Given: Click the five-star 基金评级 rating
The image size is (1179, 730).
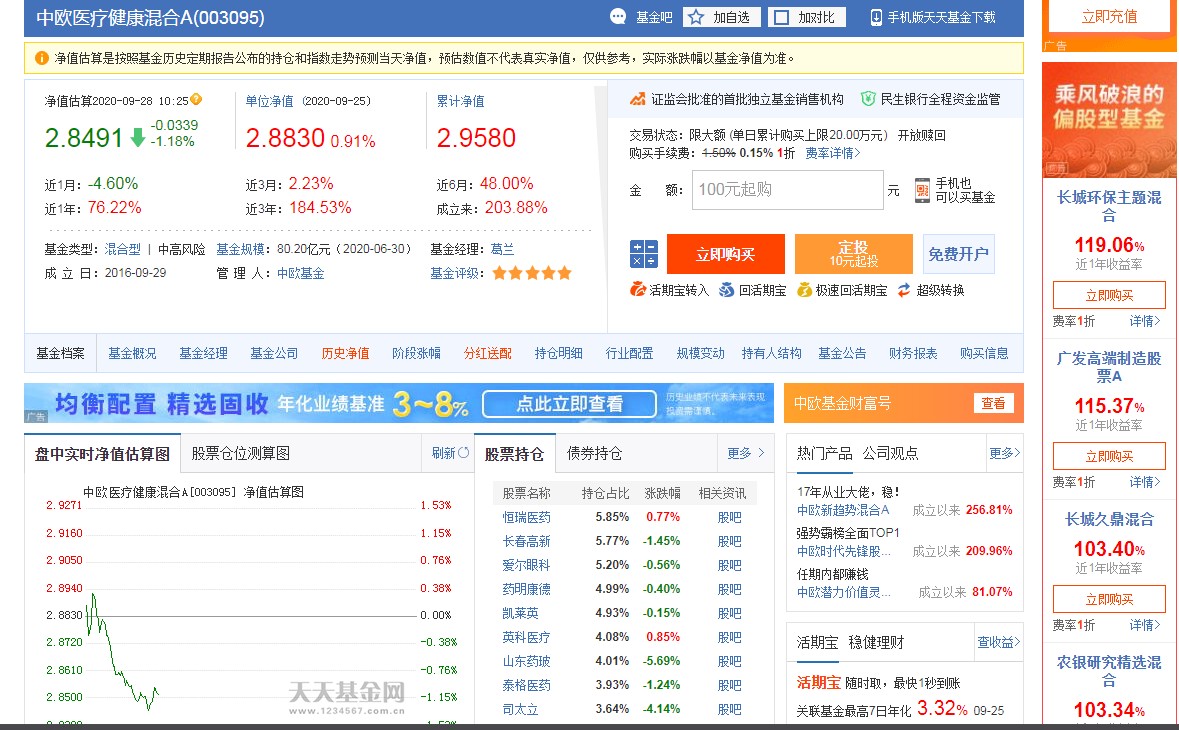Looking at the screenshot, I should click(532, 273).
